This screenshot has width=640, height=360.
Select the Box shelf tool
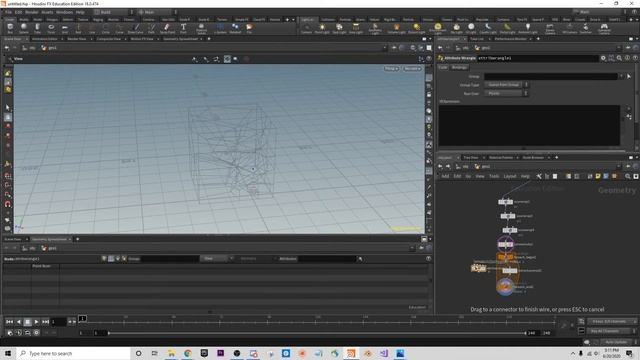(x=10, y=28)
